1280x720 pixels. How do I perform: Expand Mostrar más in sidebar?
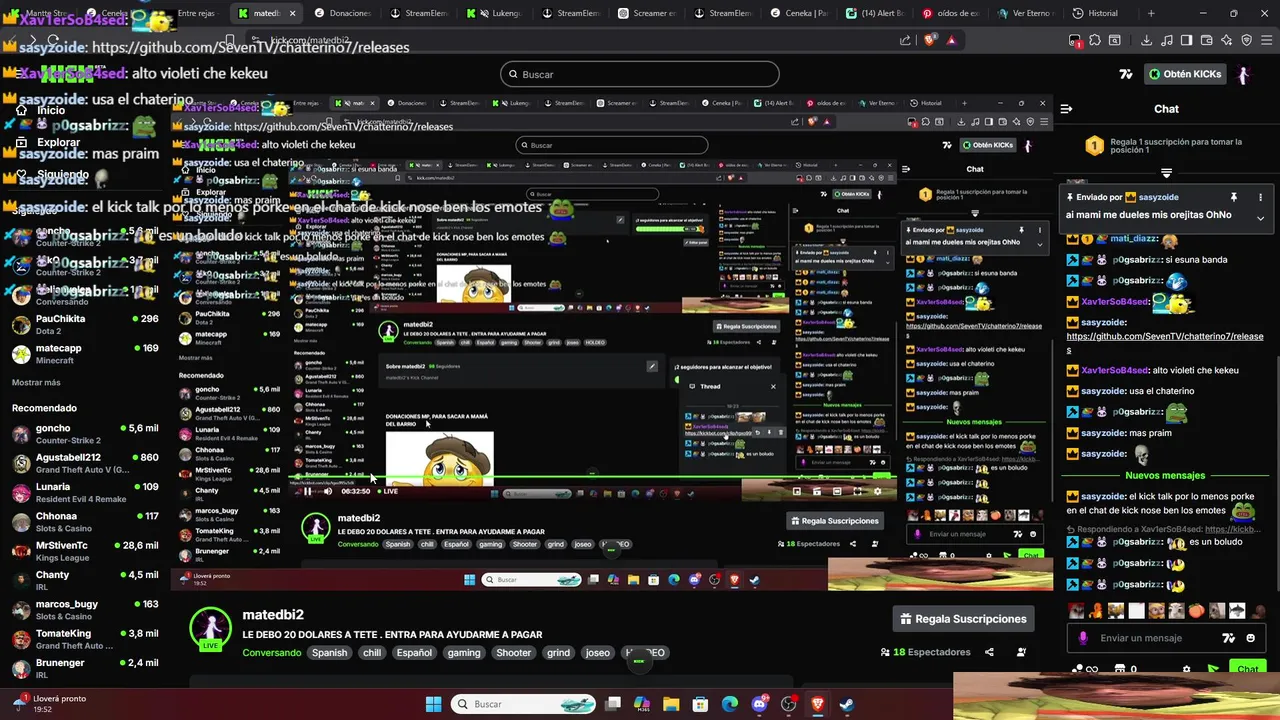tap(36, 382)
